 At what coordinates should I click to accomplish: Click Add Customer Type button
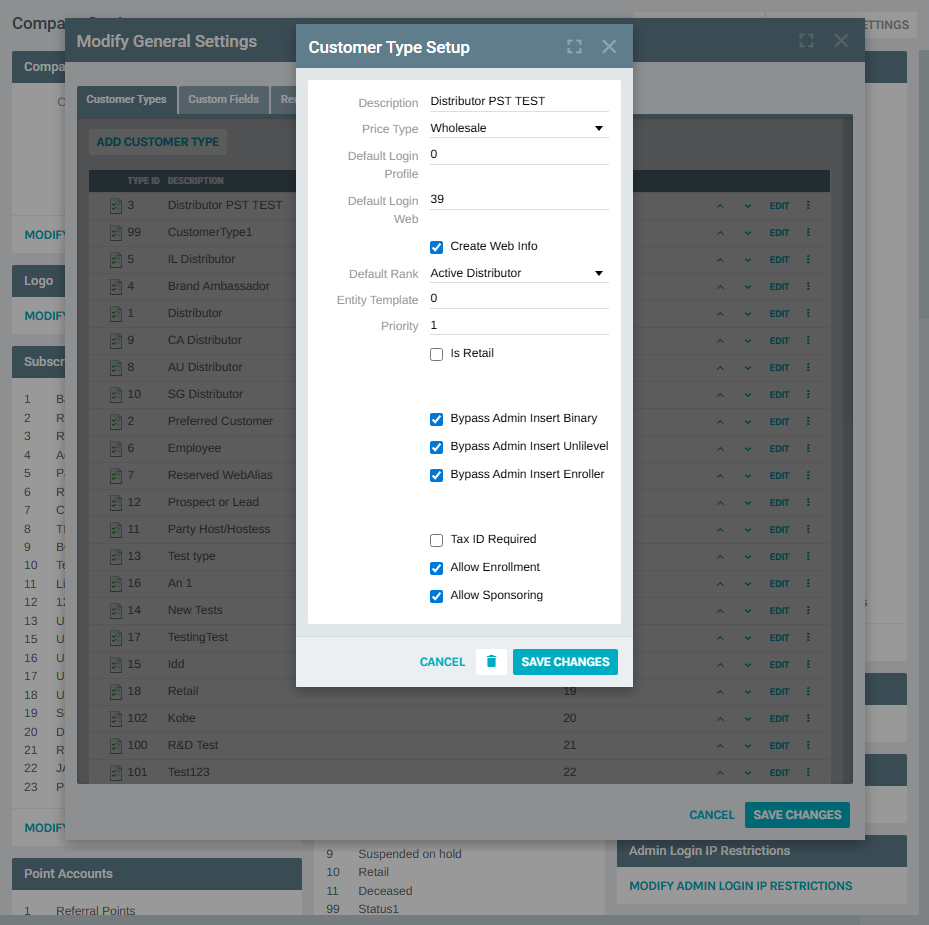point(158,142)
